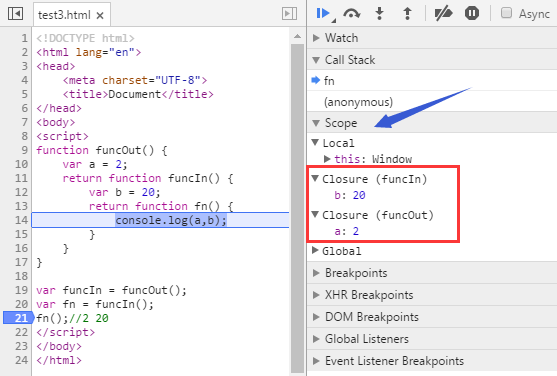The height and width of the screenshot is (376, 557).
Task: Collapse the Call Stack section
Action: 316,60
